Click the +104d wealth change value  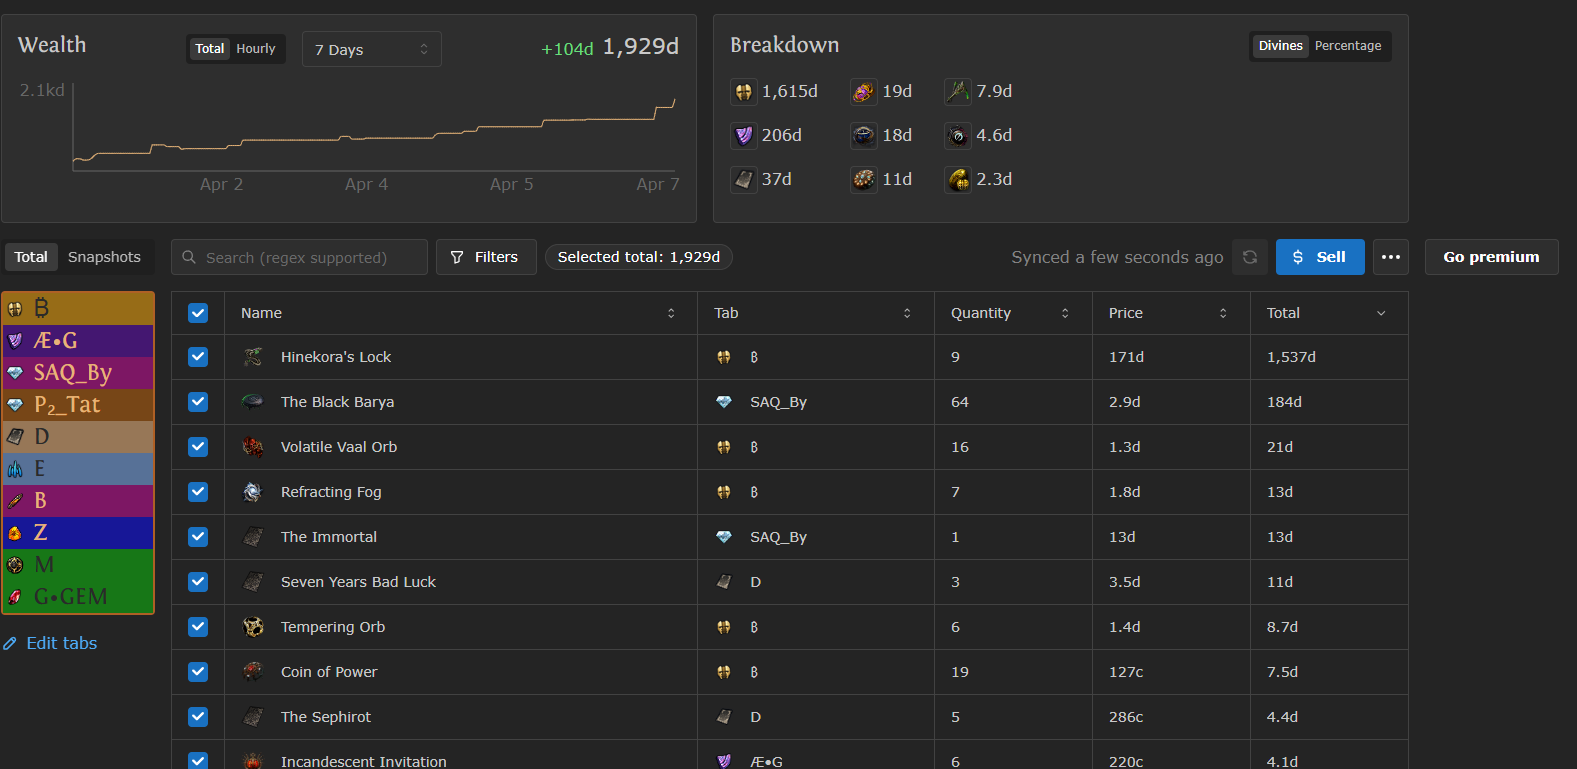pyautogui.click(x=567, y=49)
